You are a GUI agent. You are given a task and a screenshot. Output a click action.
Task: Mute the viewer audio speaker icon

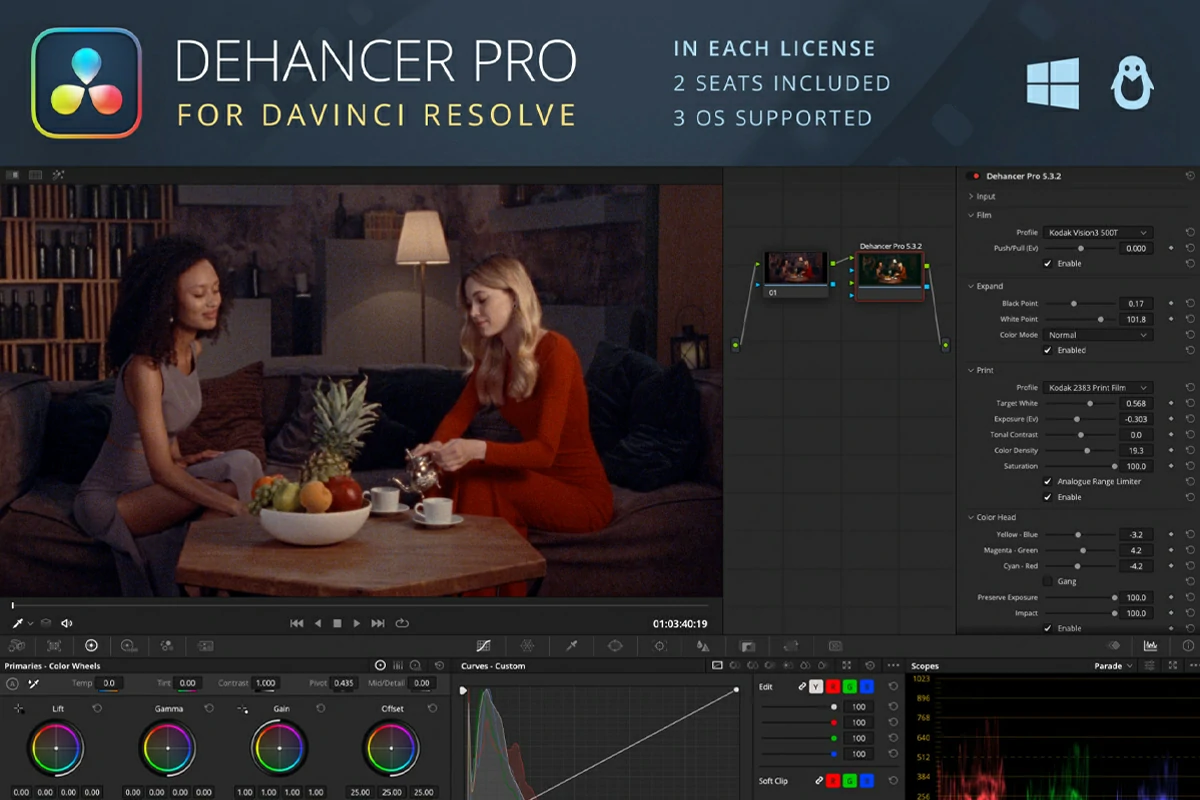coord(67,623)
